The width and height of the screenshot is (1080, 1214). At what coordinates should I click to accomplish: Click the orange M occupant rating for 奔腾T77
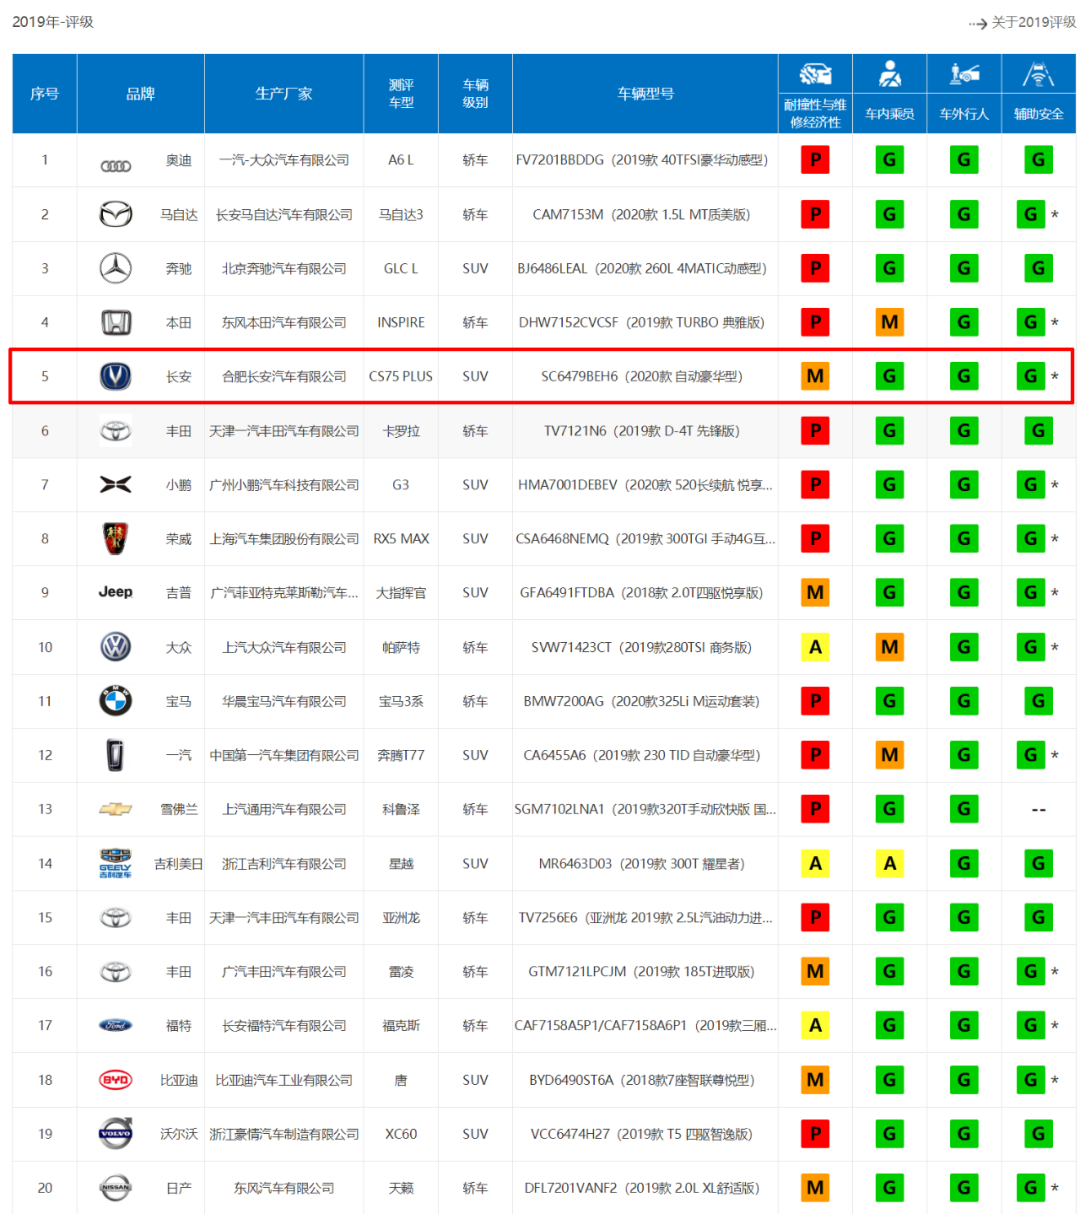click(889, 755)
